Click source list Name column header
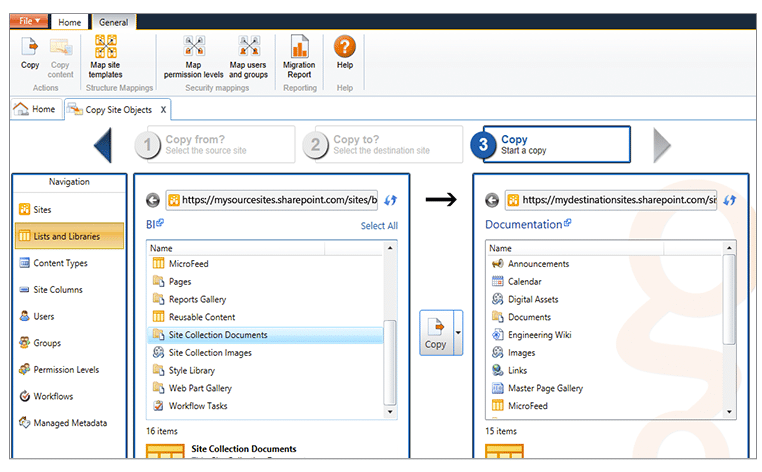Viewport: 762px width, 472px height. 236,248
